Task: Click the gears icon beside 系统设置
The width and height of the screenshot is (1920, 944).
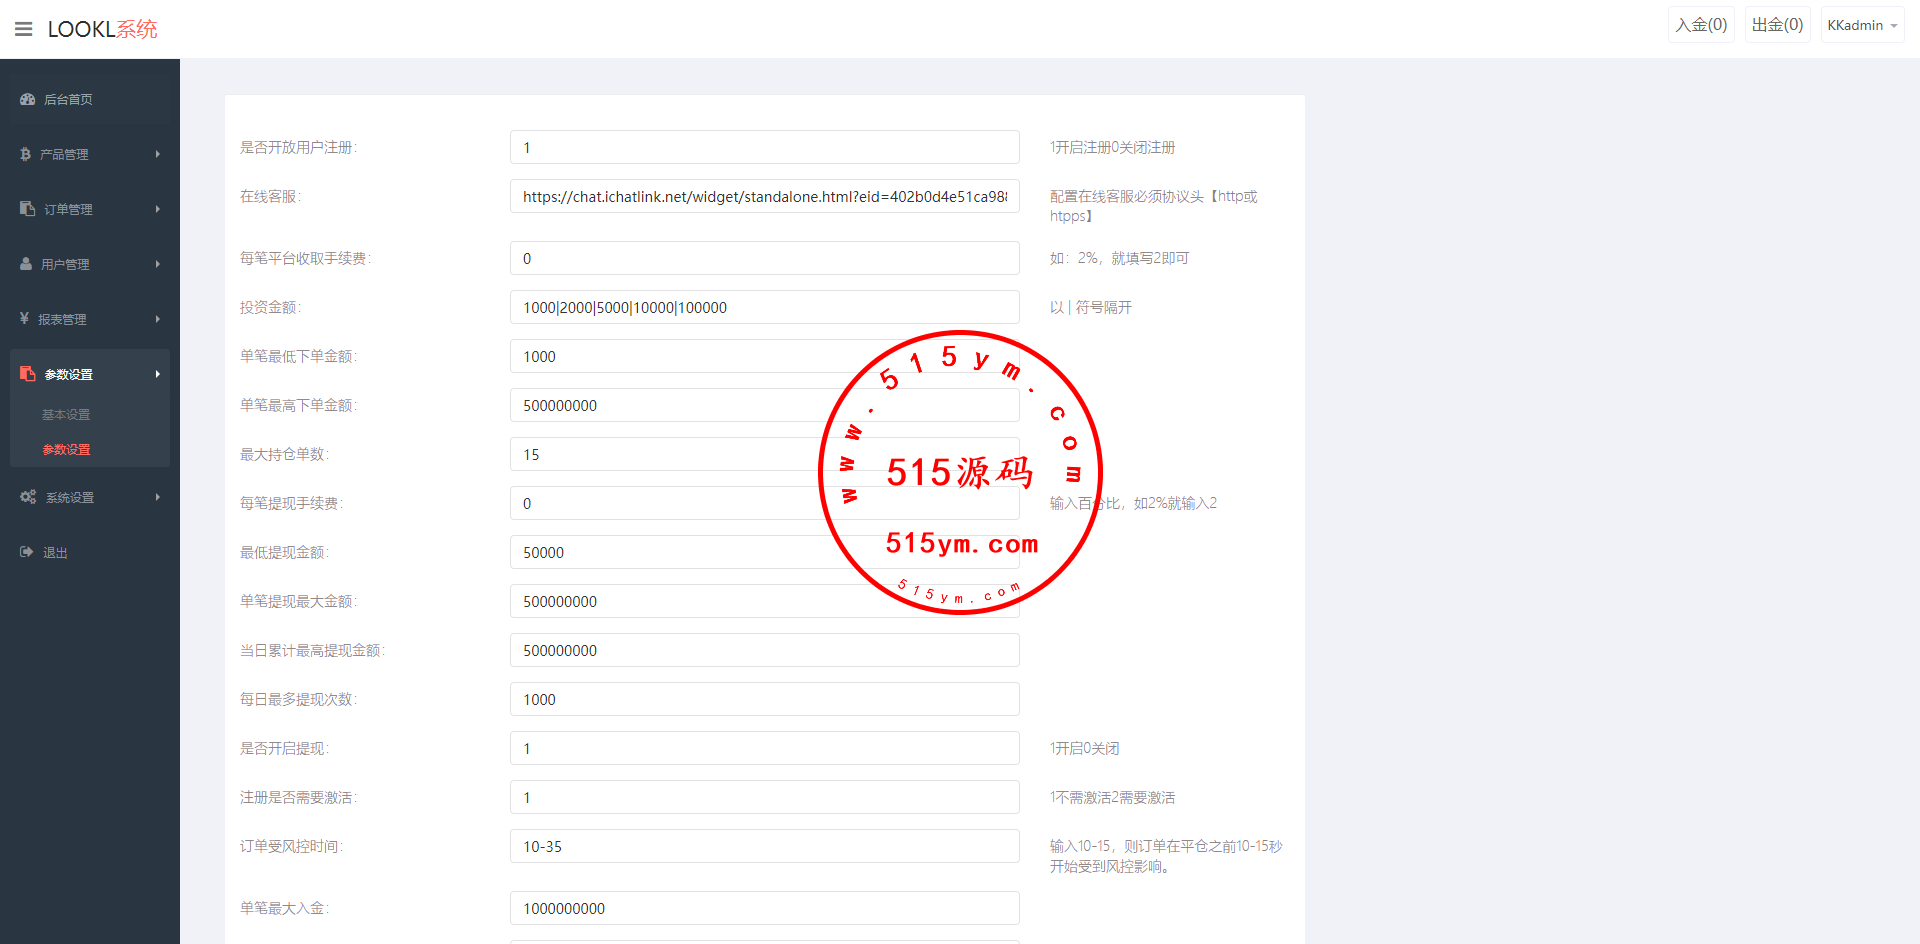Action: [x=28, y=497]
